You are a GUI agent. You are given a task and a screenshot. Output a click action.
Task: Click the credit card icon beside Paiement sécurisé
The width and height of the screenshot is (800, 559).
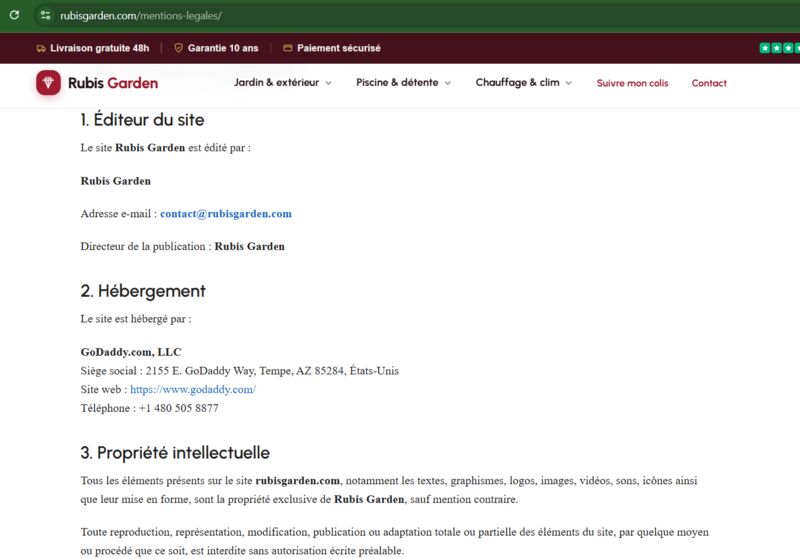point(288,48)
